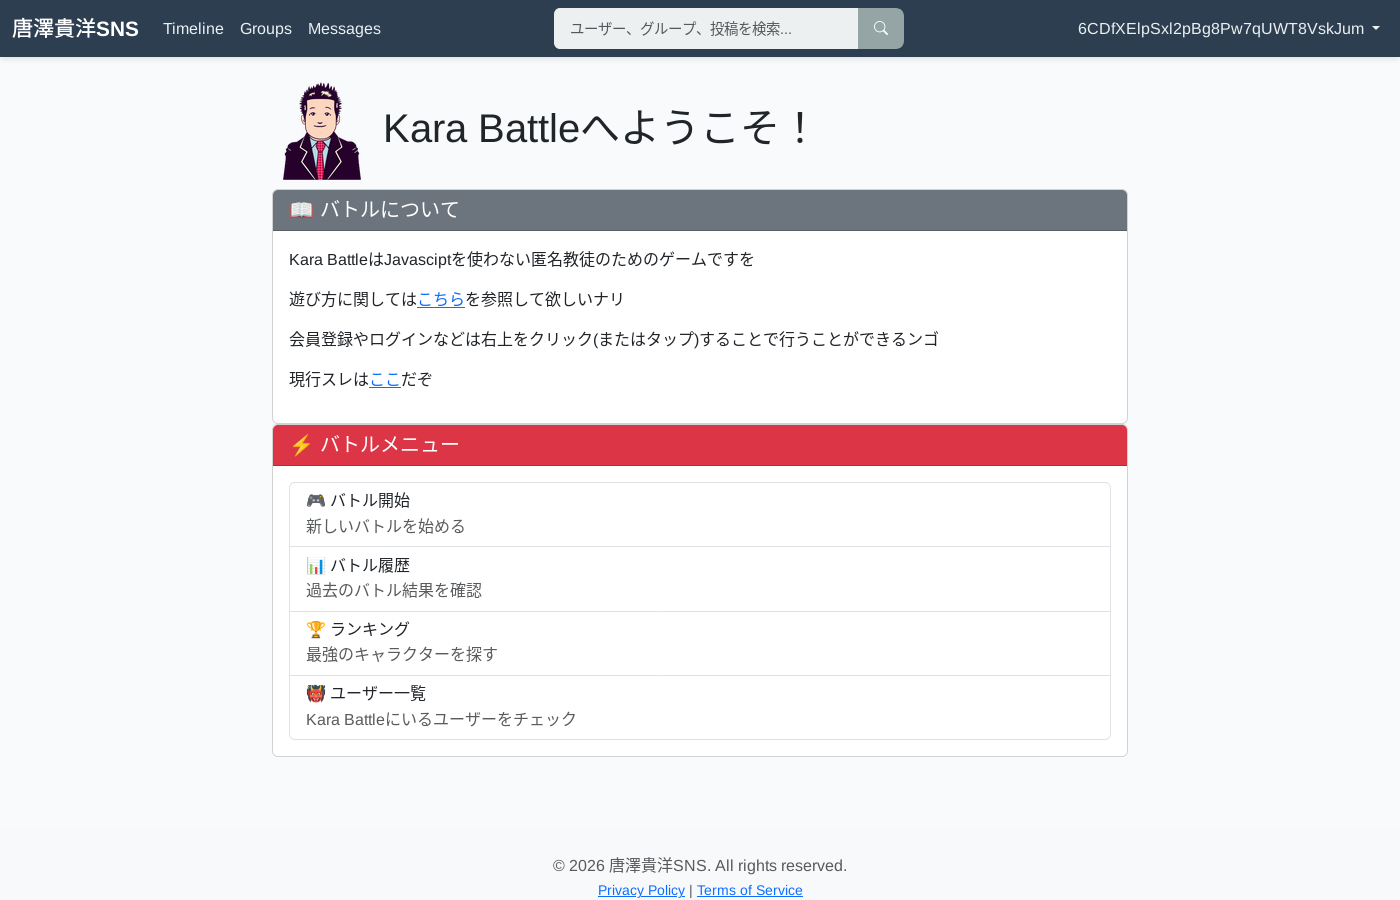This screenshot has width=1400, height=900.
Task: Follow the ここ current thread link
Action: (x=385, y=379)
